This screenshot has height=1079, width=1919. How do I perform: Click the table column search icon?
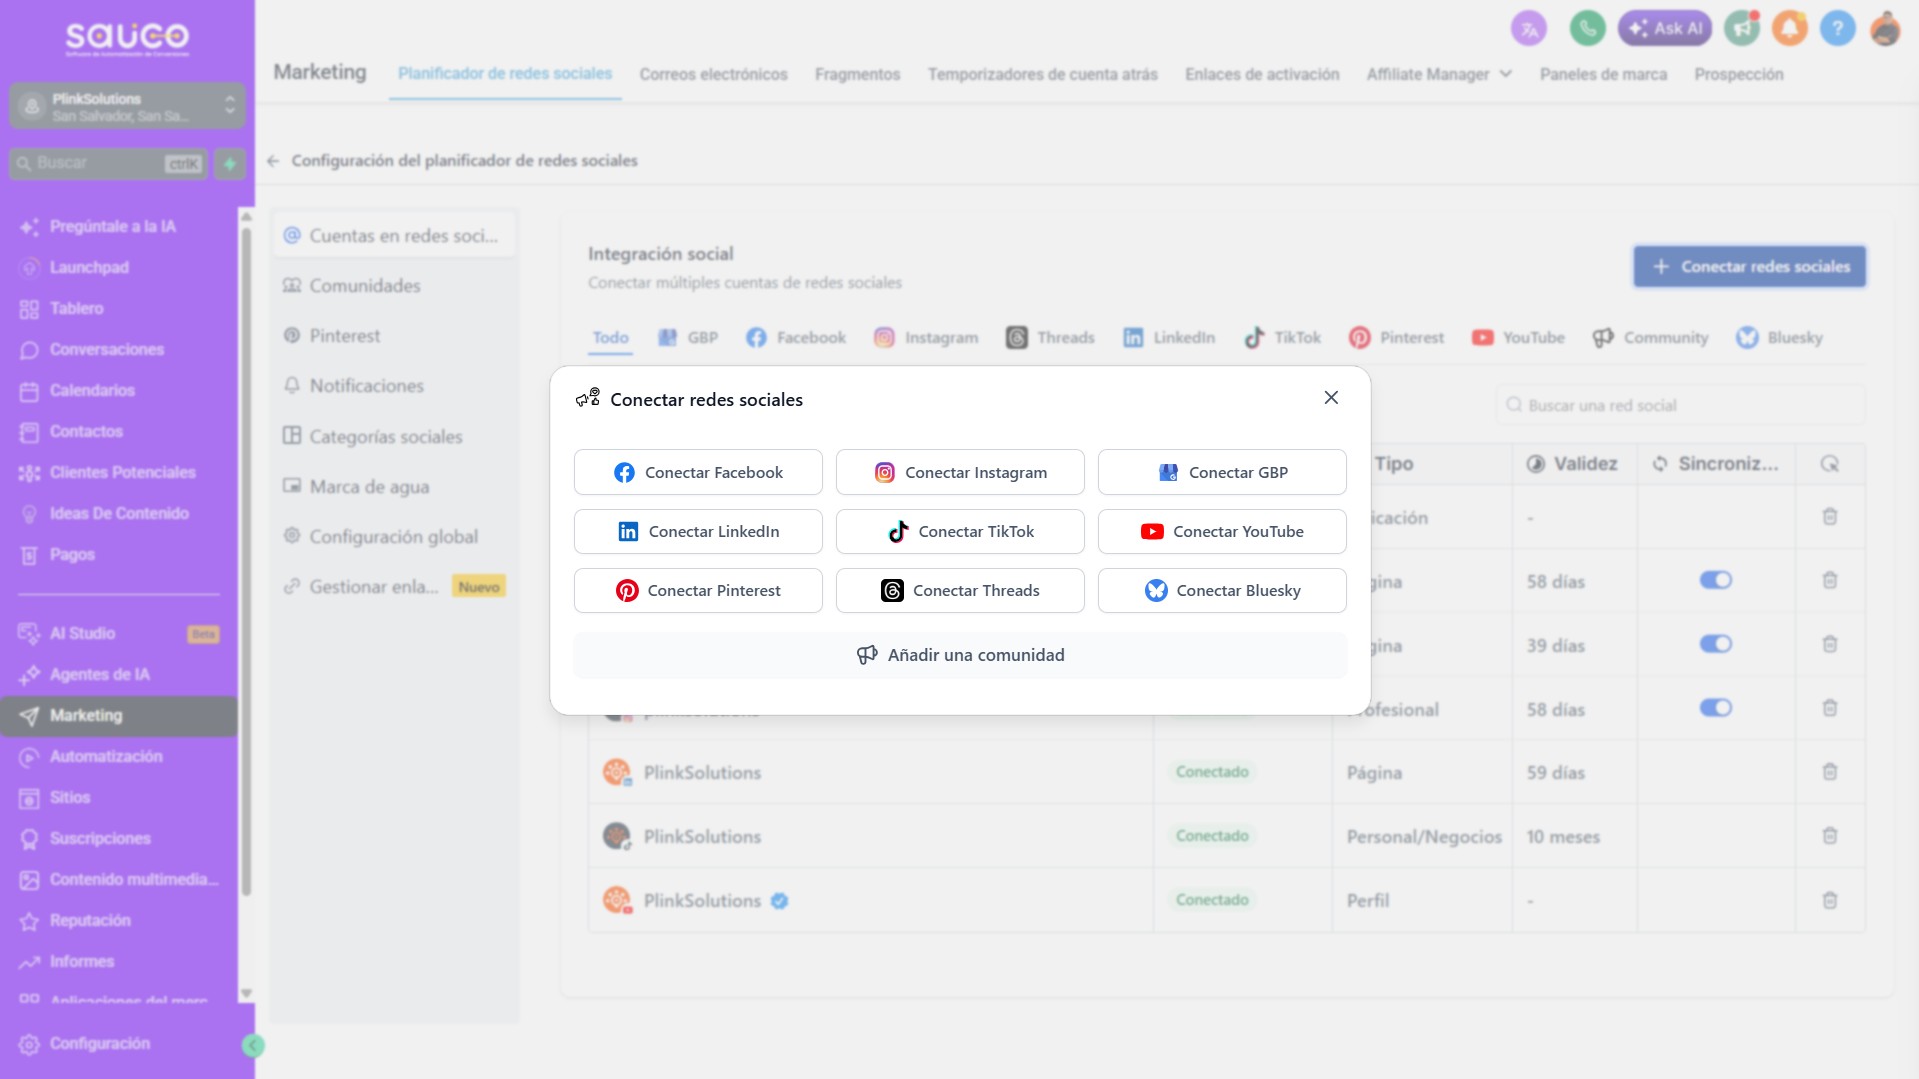pos(1830,464)
